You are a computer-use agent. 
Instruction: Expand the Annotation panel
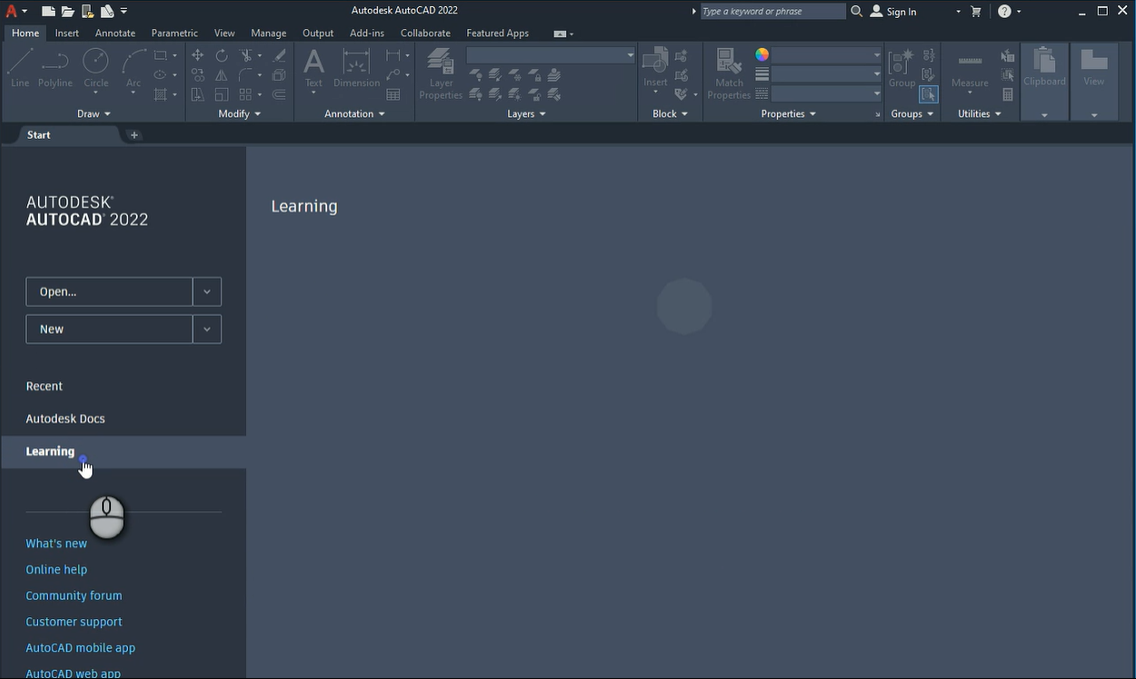click(x=354, y=114)
